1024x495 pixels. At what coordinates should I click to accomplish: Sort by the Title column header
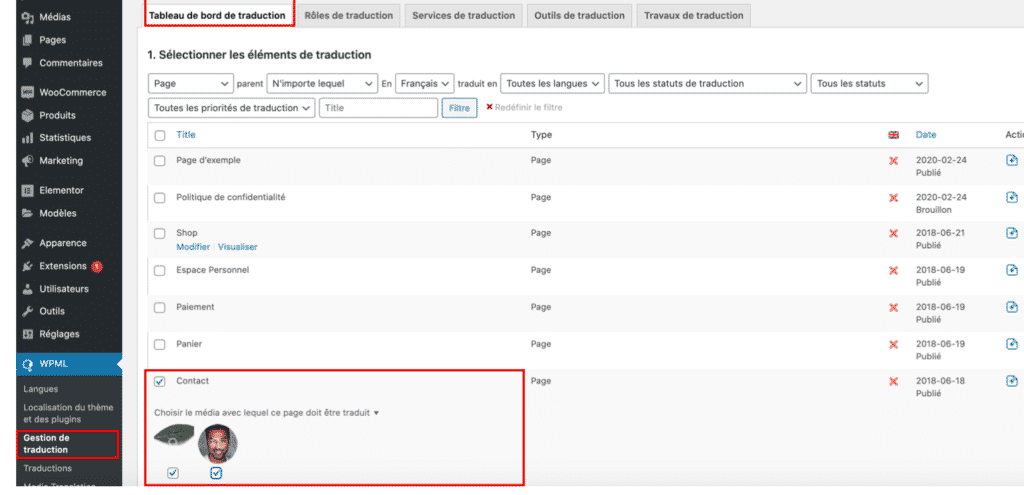click(185, 135)
